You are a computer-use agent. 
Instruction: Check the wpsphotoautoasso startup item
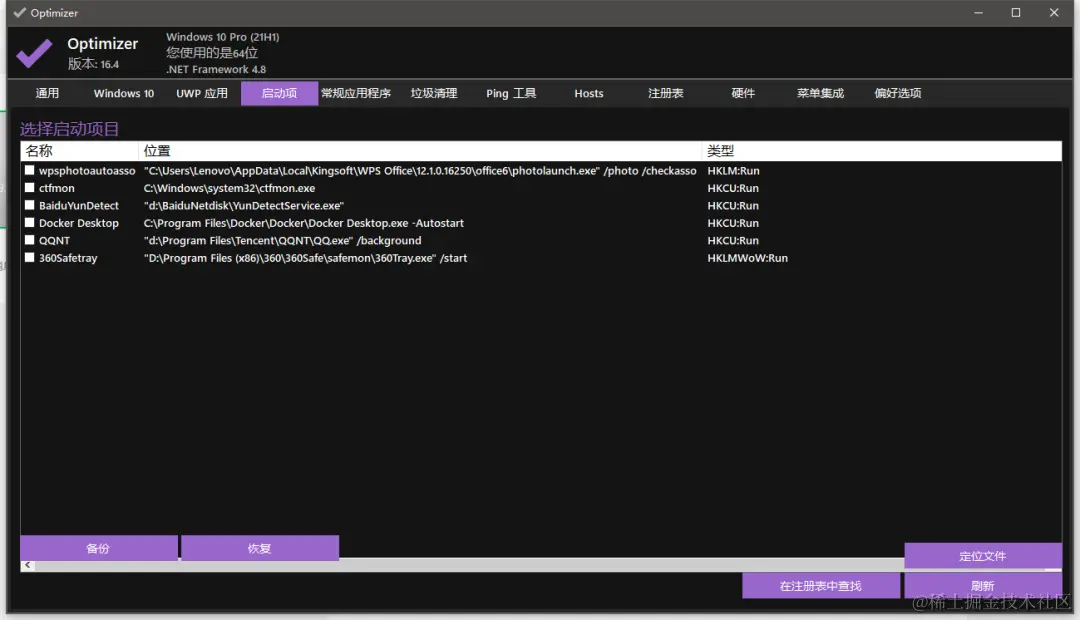pyautogui.click(x=30, y=170)
